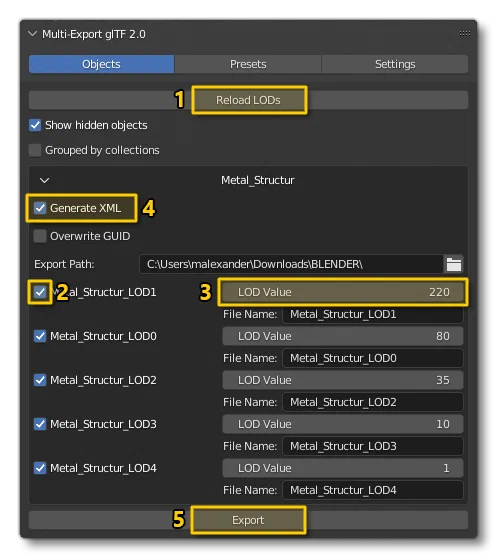Select the Objects tab
The image size is (497, 558).
(101, 64)
